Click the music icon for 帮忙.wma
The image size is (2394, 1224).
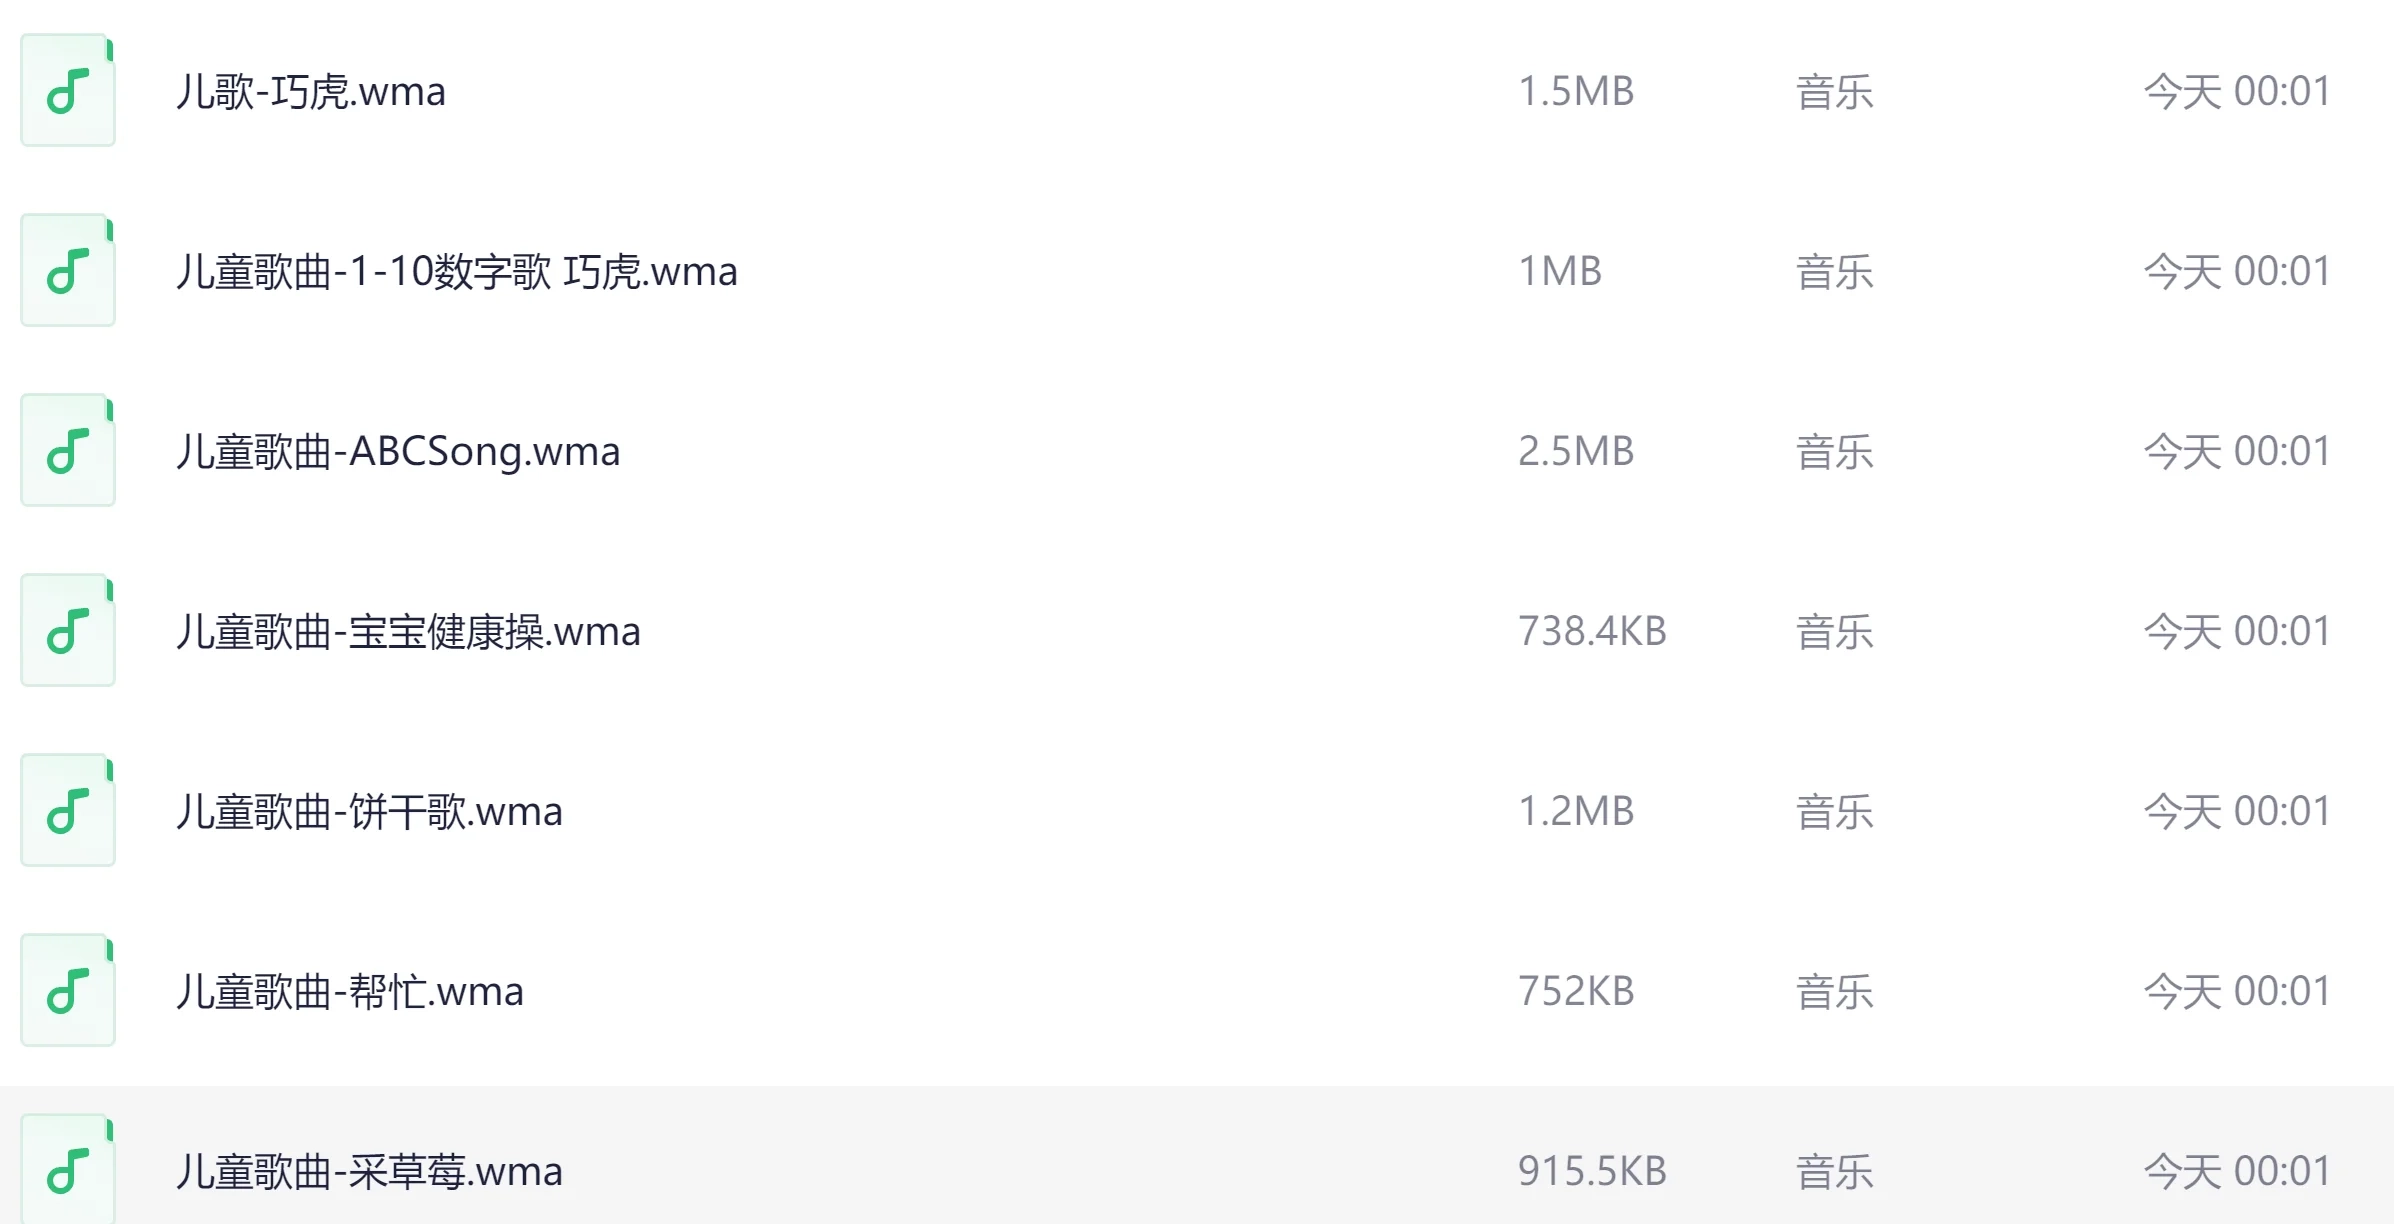tap(68, 991)
